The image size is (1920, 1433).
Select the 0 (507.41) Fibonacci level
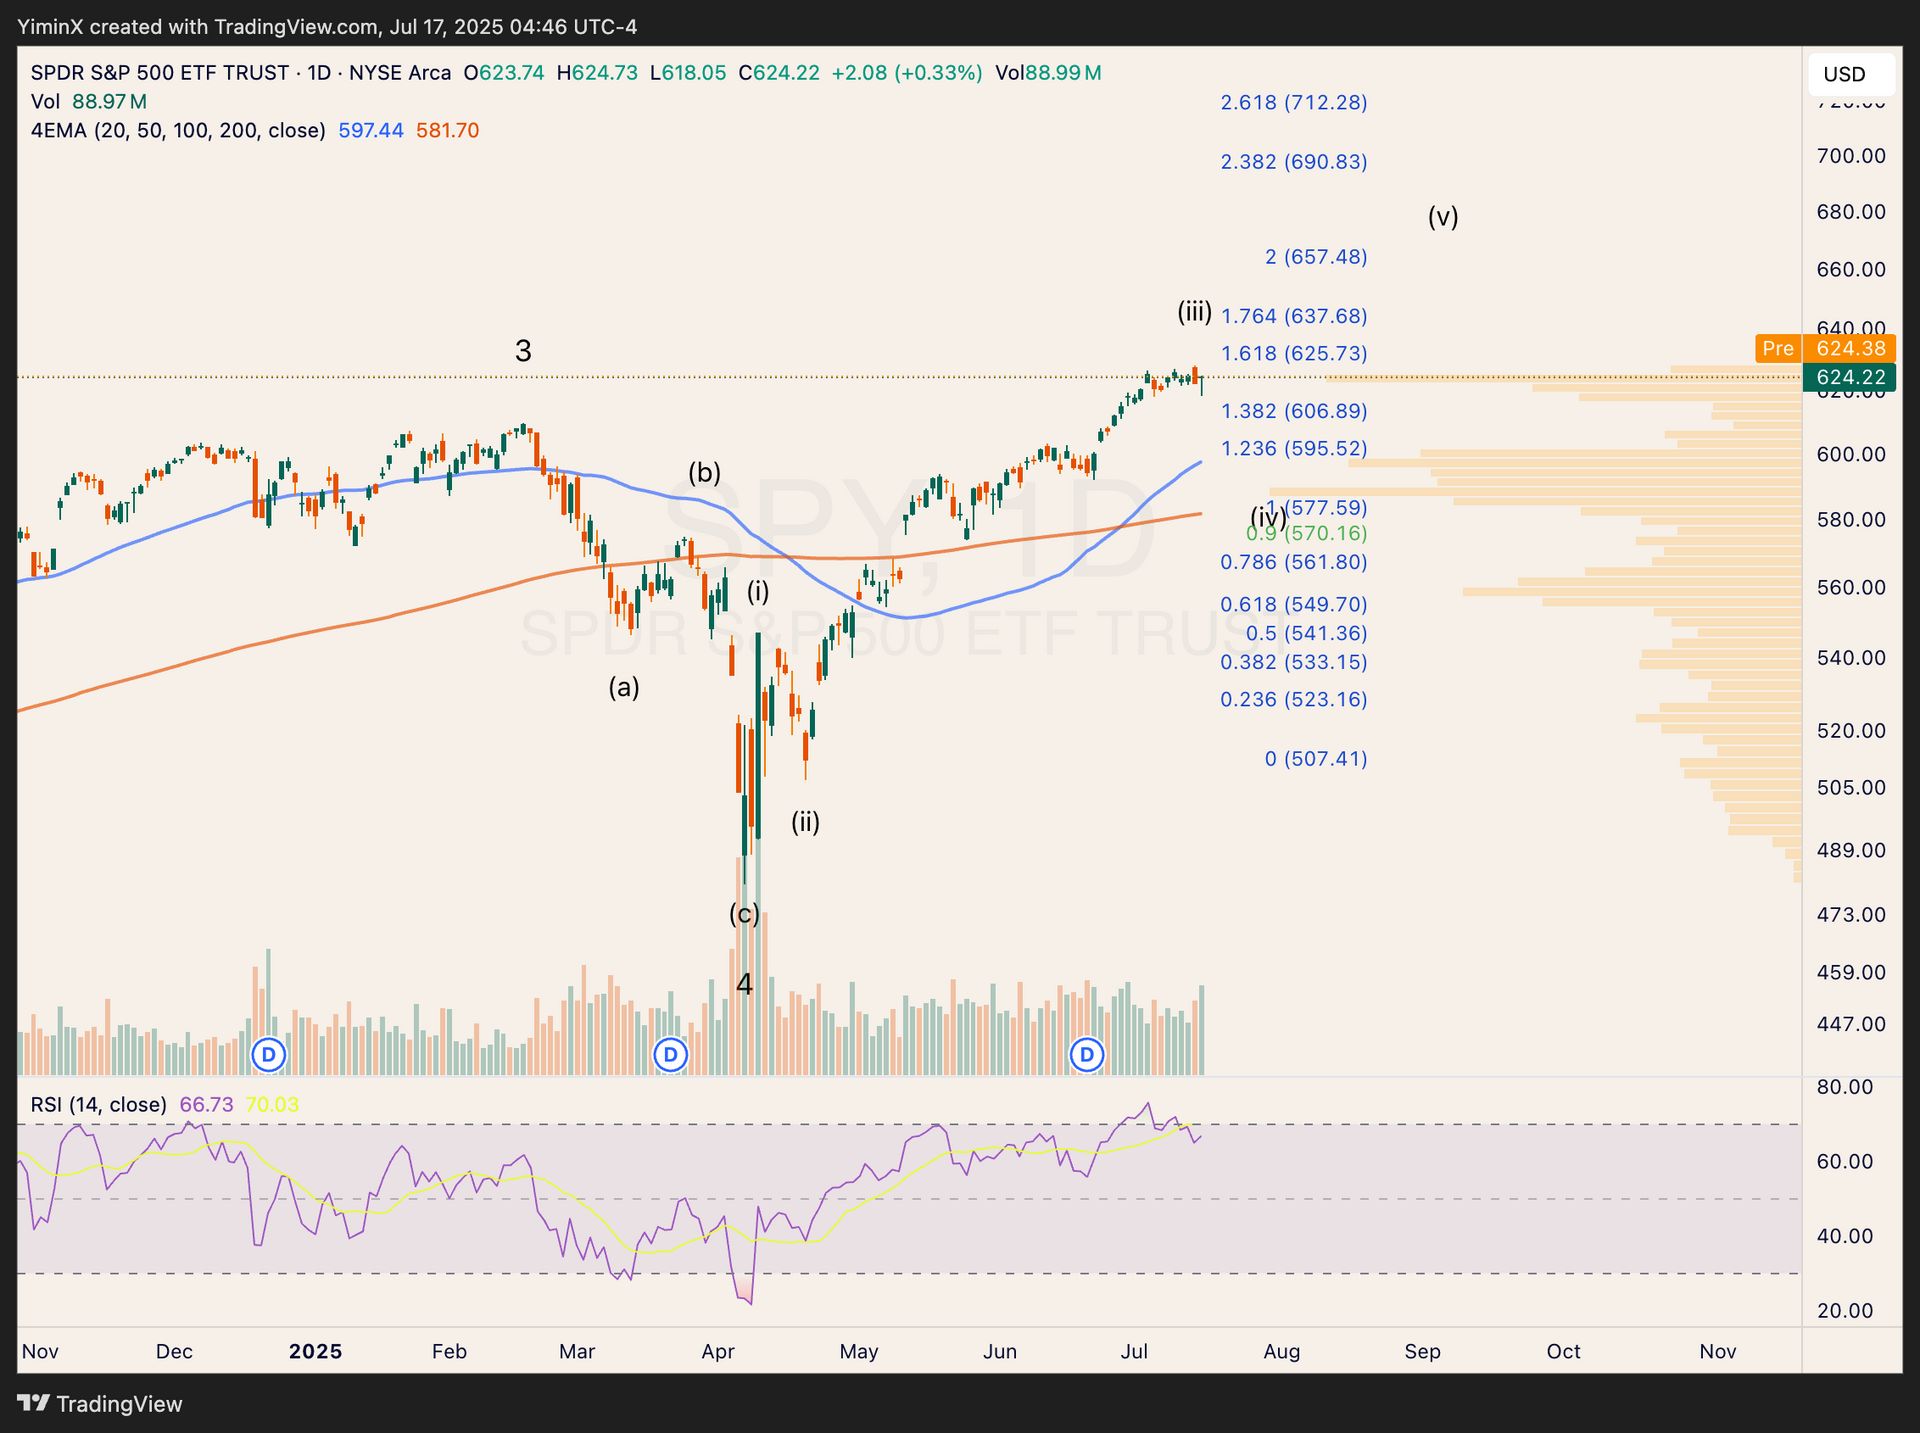1316,759
